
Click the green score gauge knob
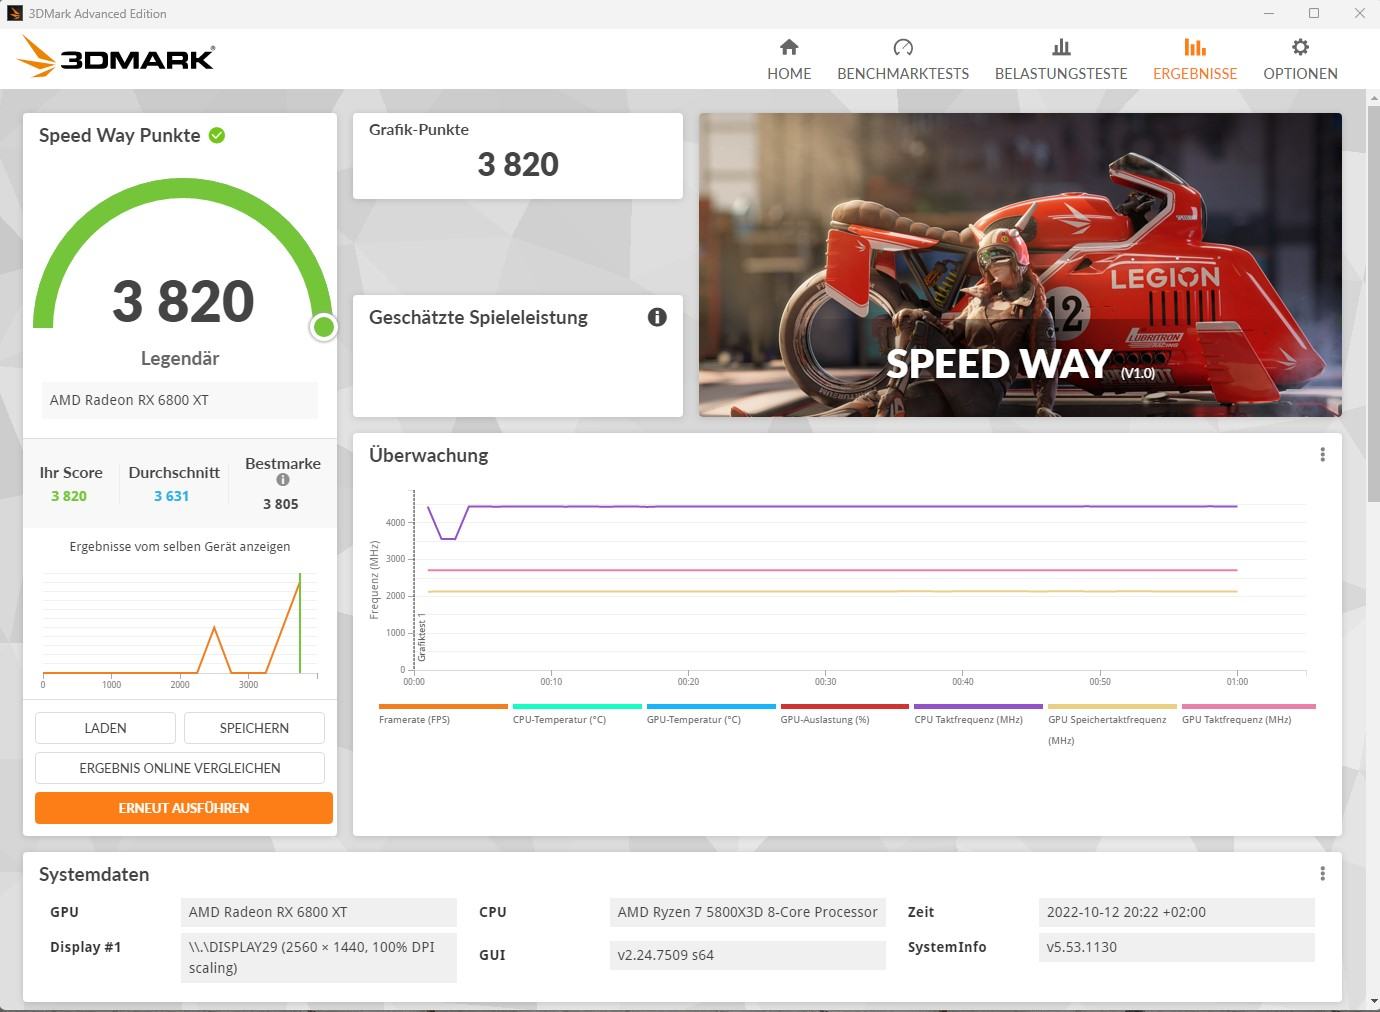coord(323,327)
